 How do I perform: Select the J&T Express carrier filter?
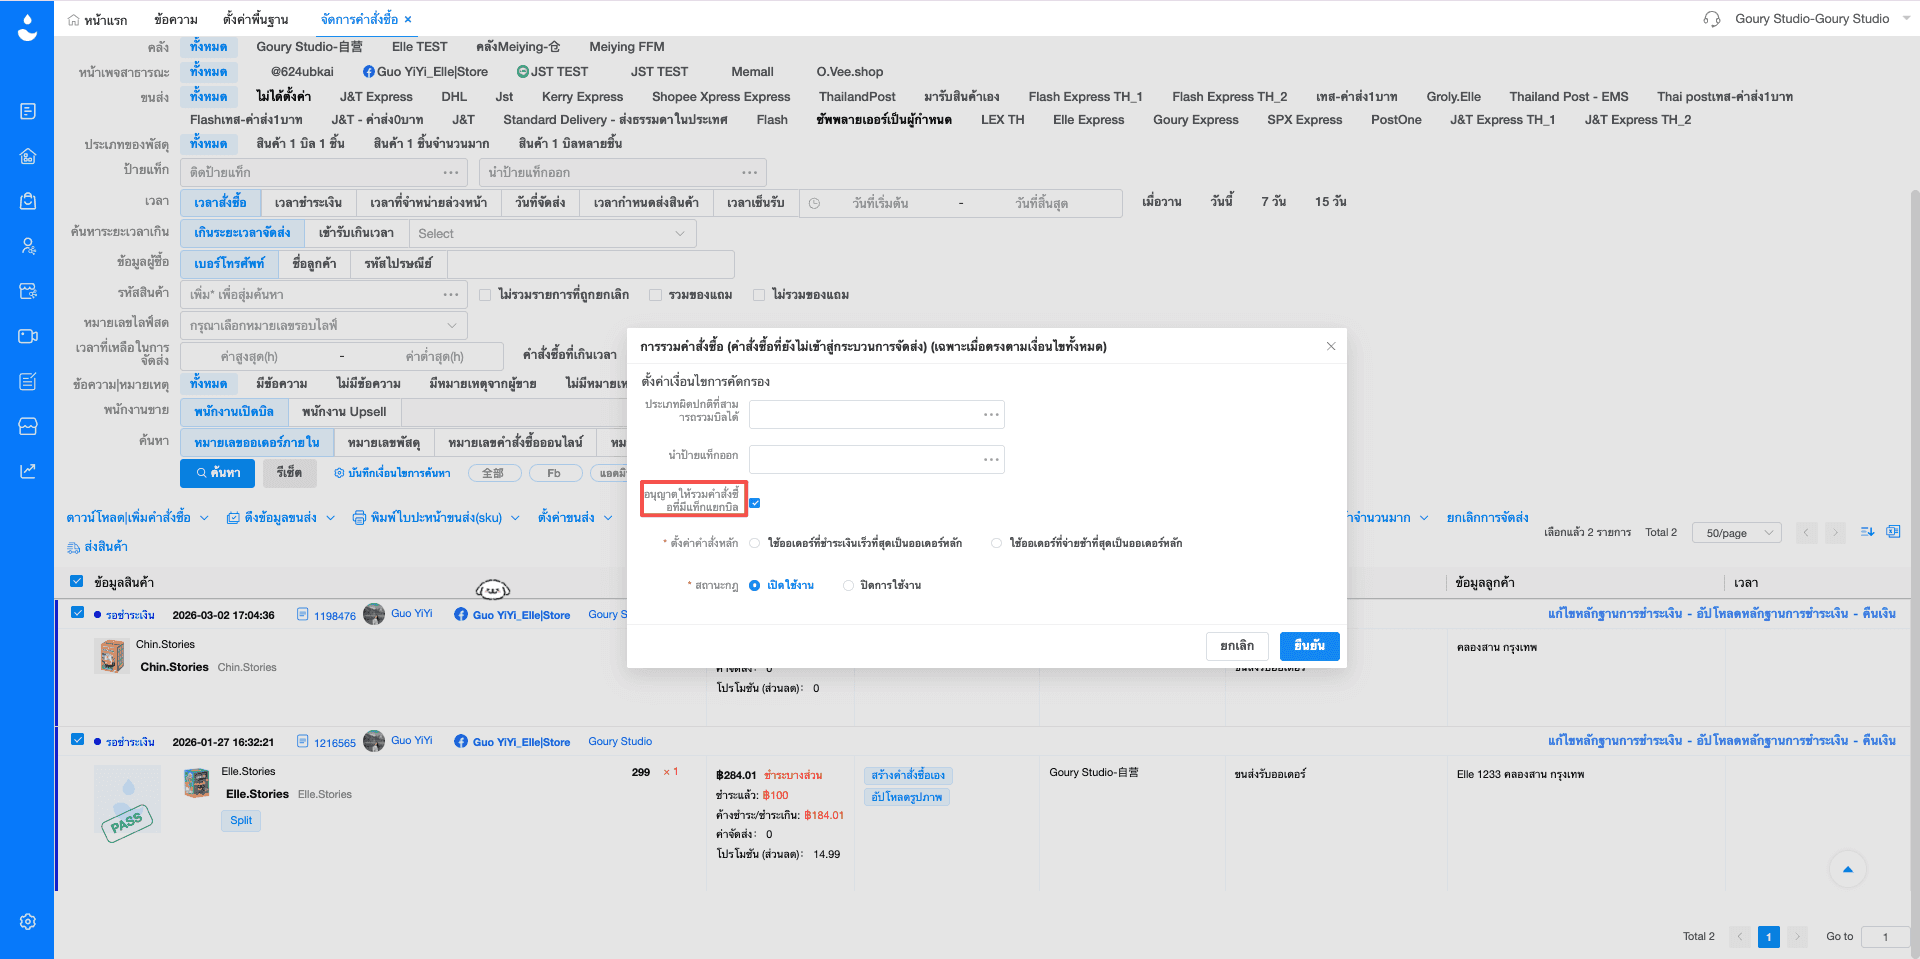point(376,97)
